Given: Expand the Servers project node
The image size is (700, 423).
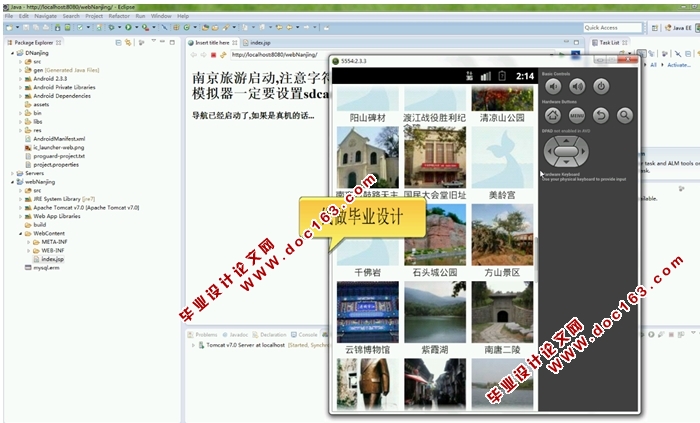Looking at the screenshot, I should pyautogui.click(x=12, y=173).
